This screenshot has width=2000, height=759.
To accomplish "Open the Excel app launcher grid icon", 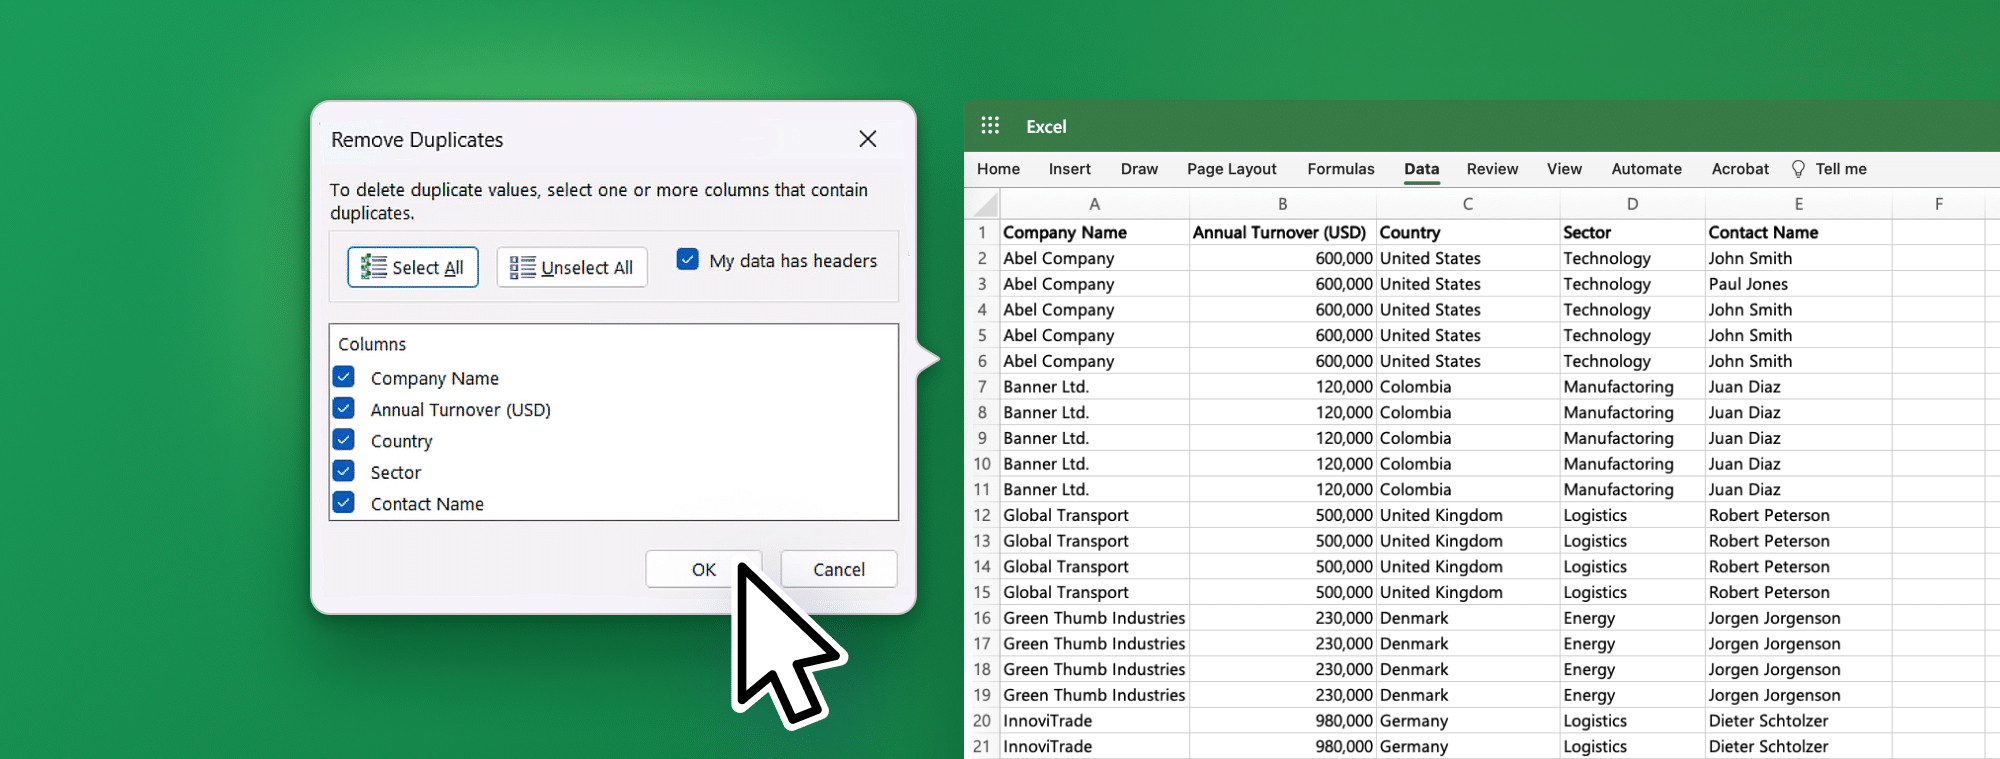I will click(990, 126).
